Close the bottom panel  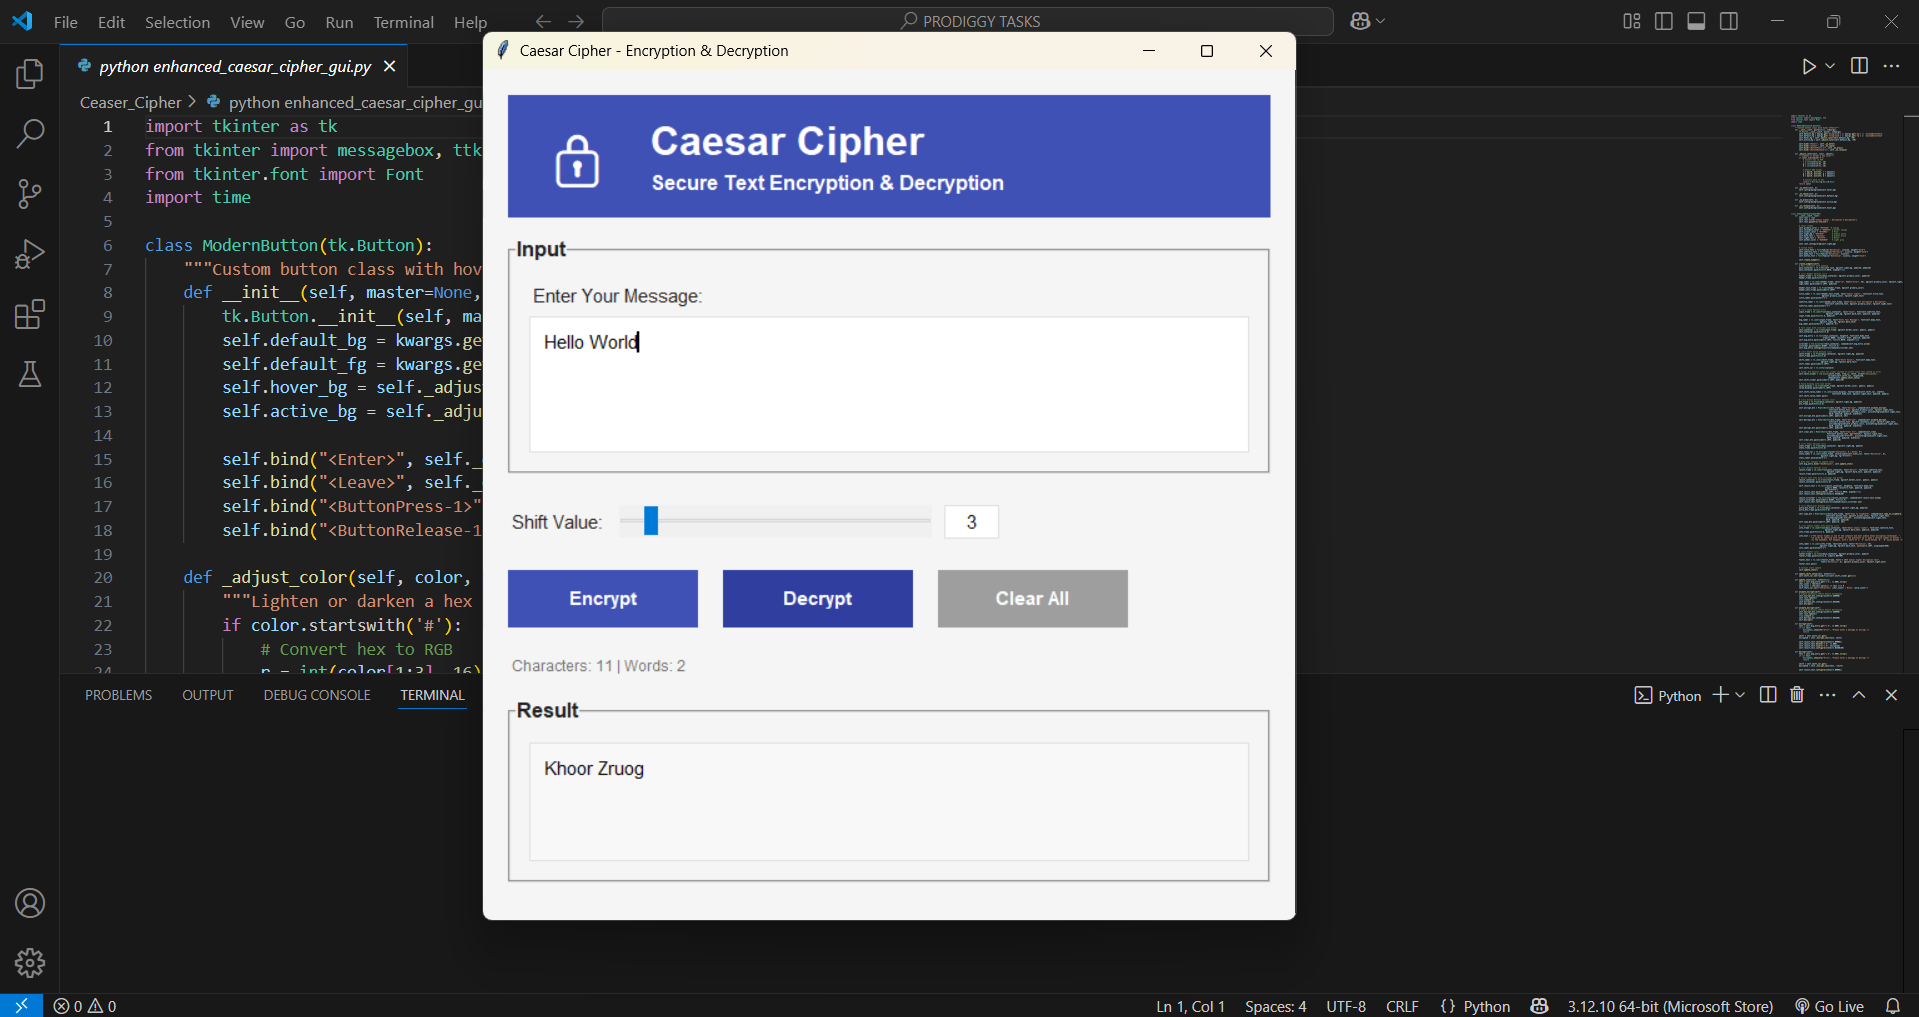click(1891, 695)
